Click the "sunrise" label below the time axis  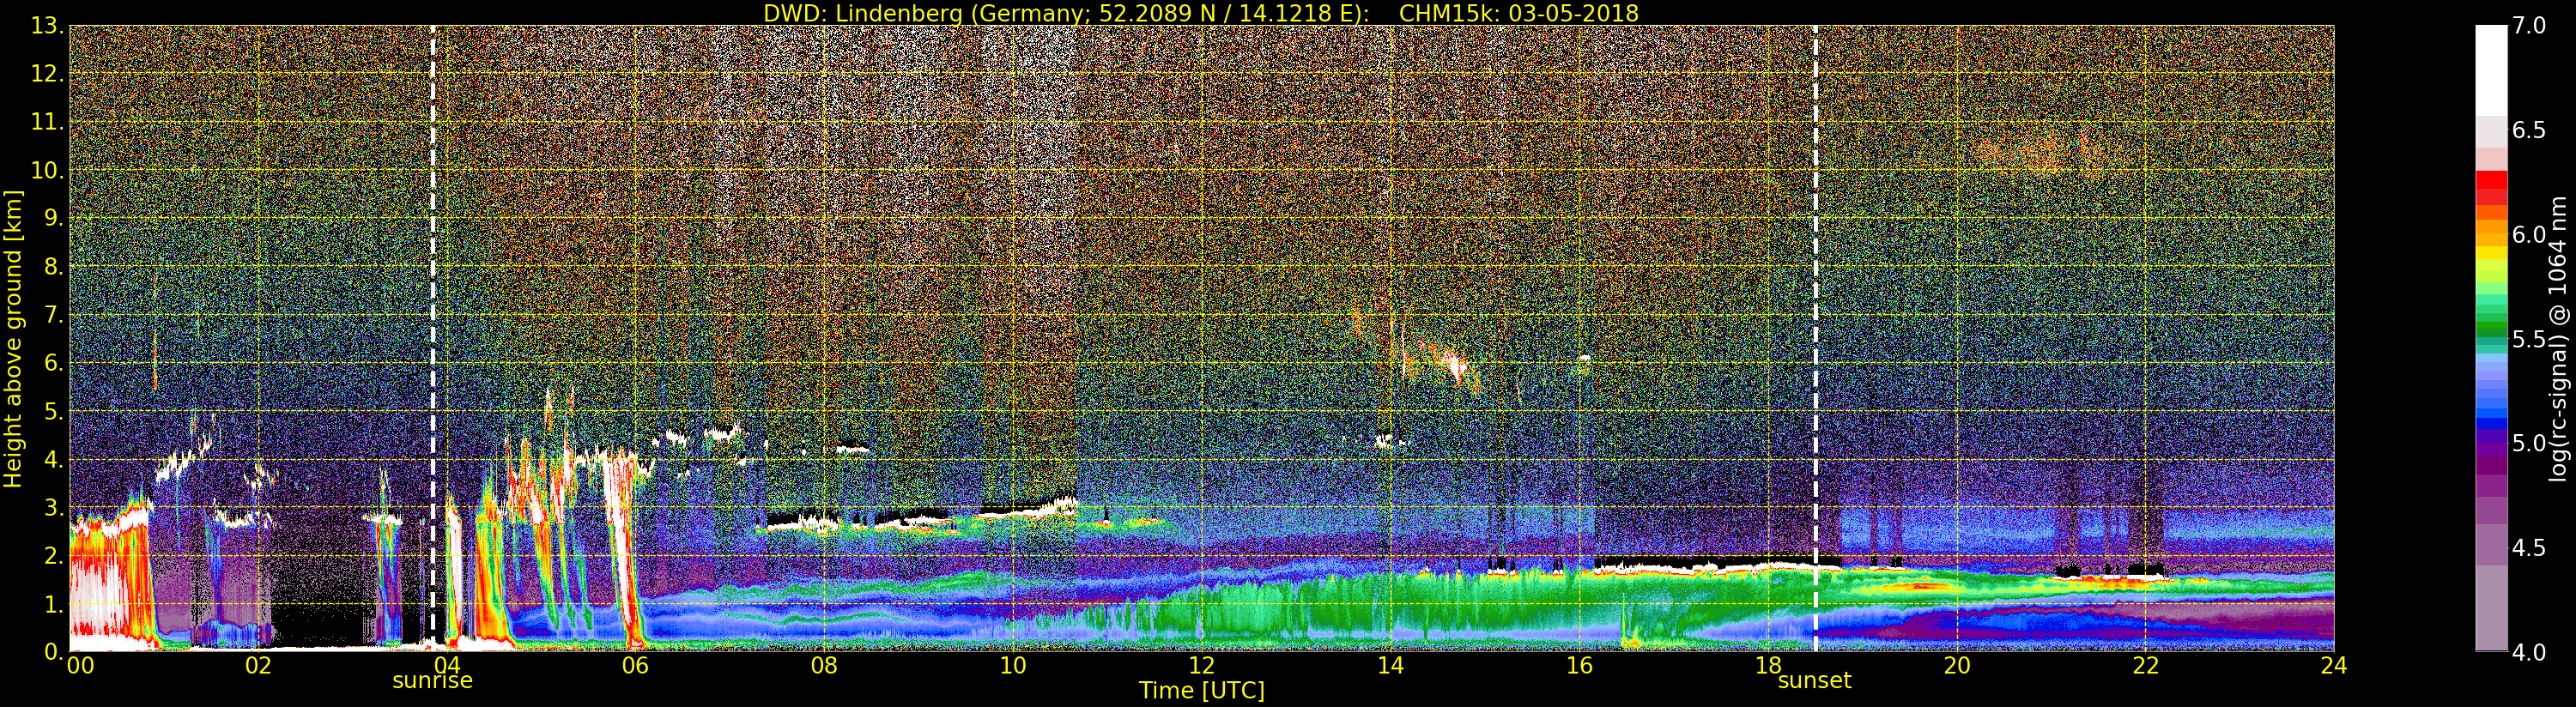point(432,681)
